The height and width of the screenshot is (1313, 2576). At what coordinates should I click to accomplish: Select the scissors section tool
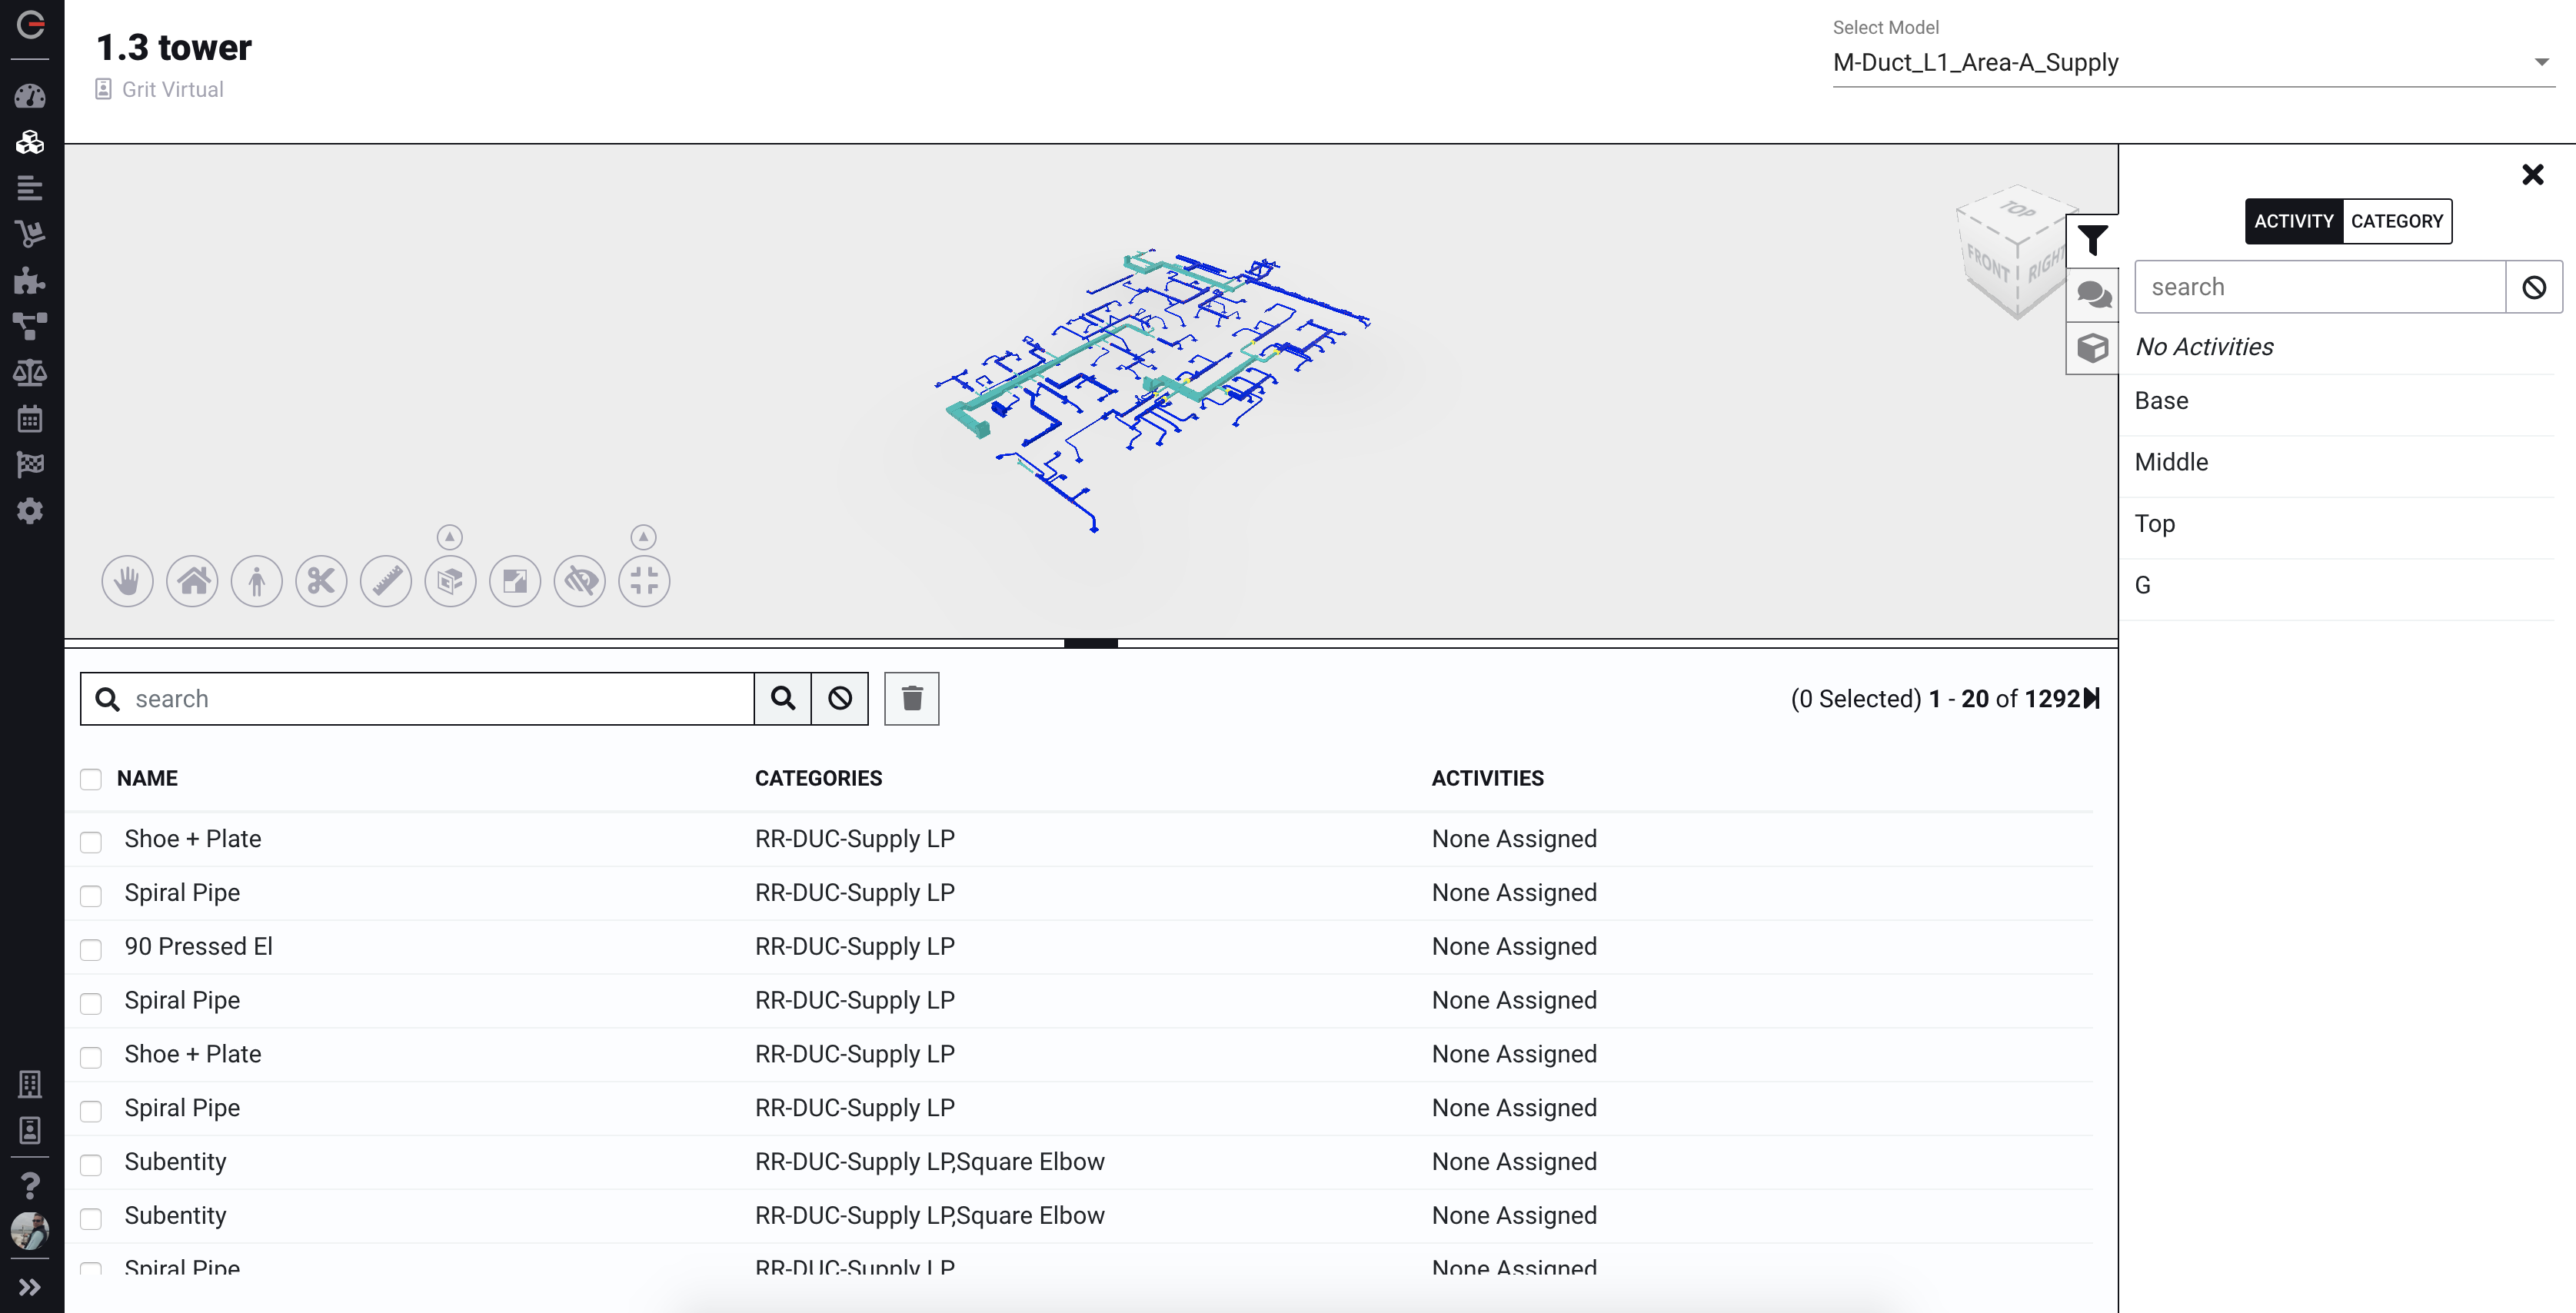(x=321, y=581)
